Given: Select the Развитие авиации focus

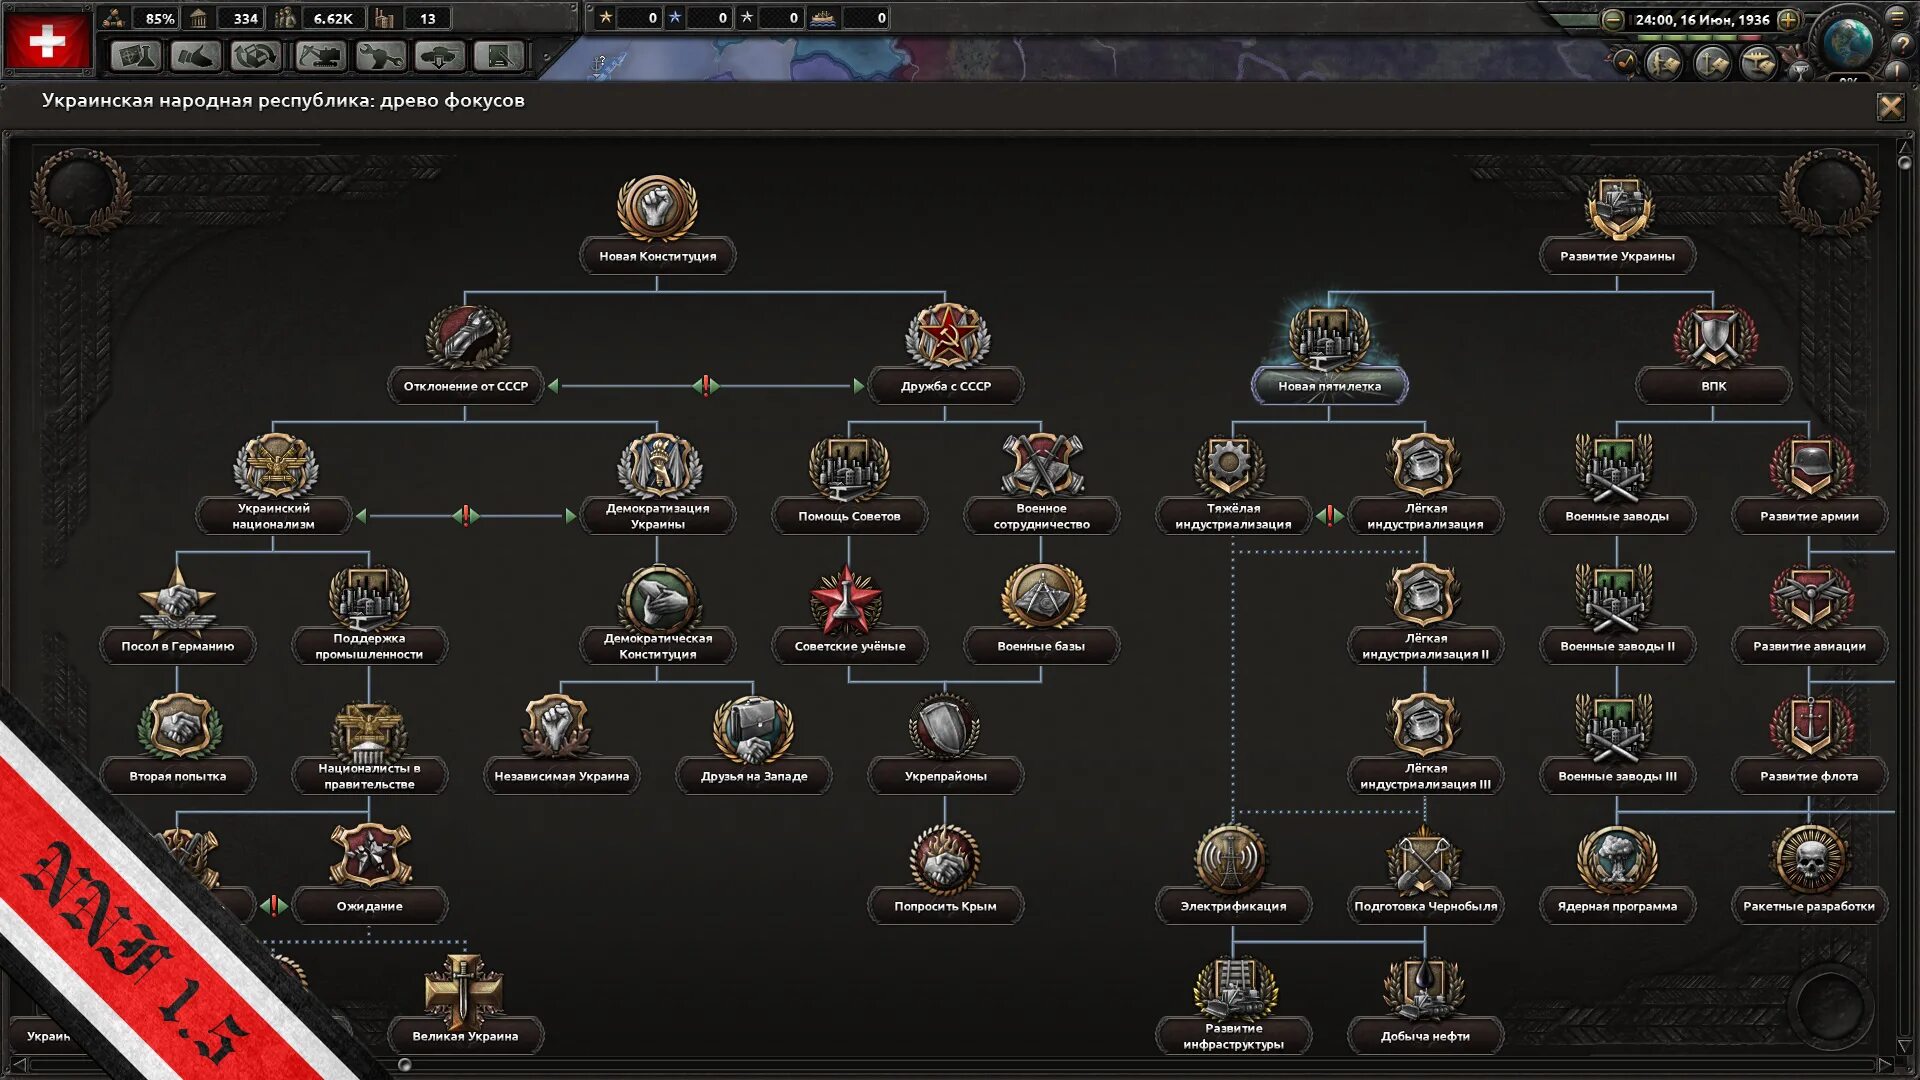Looking at the screenshot, I should 1809,615.
